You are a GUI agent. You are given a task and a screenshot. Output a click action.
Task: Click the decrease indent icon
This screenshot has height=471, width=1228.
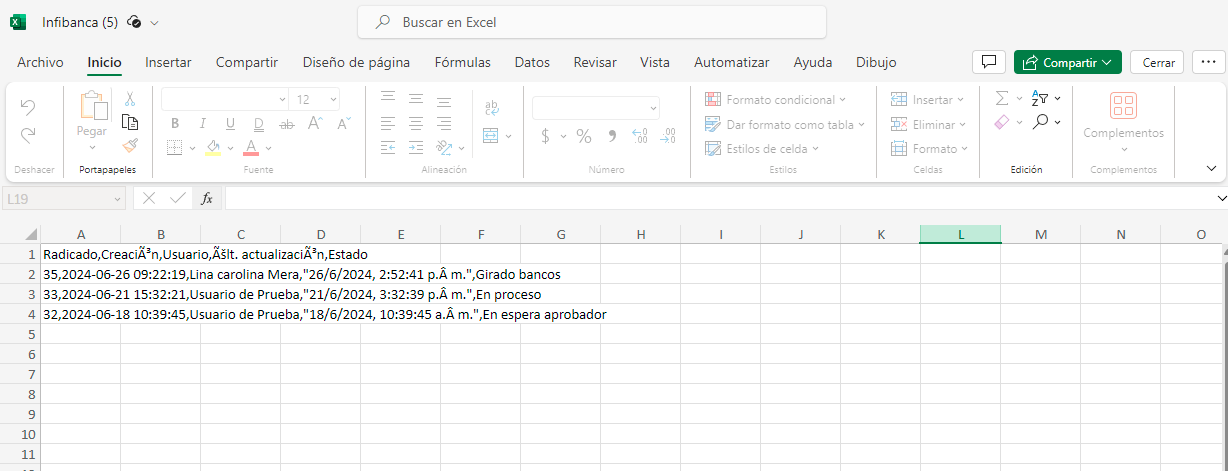coord(388,148)
